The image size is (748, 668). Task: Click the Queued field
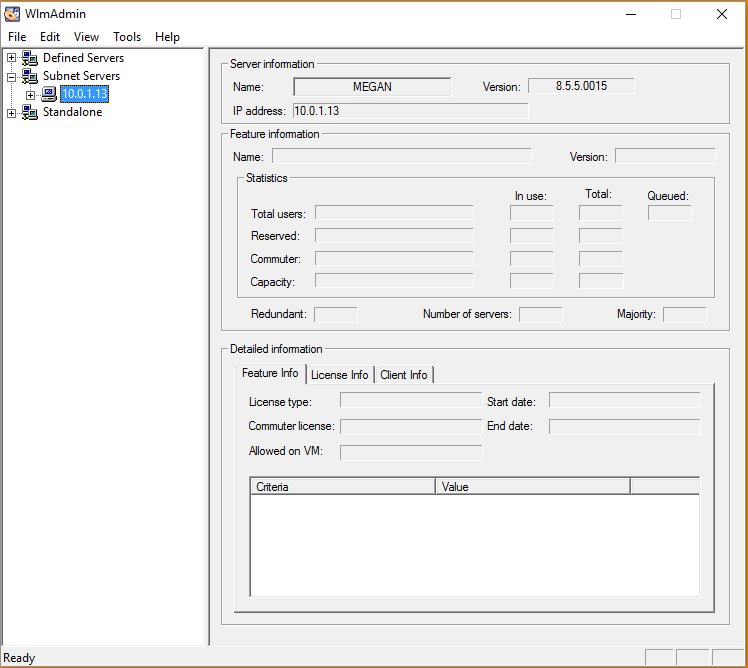pos(670,213)
